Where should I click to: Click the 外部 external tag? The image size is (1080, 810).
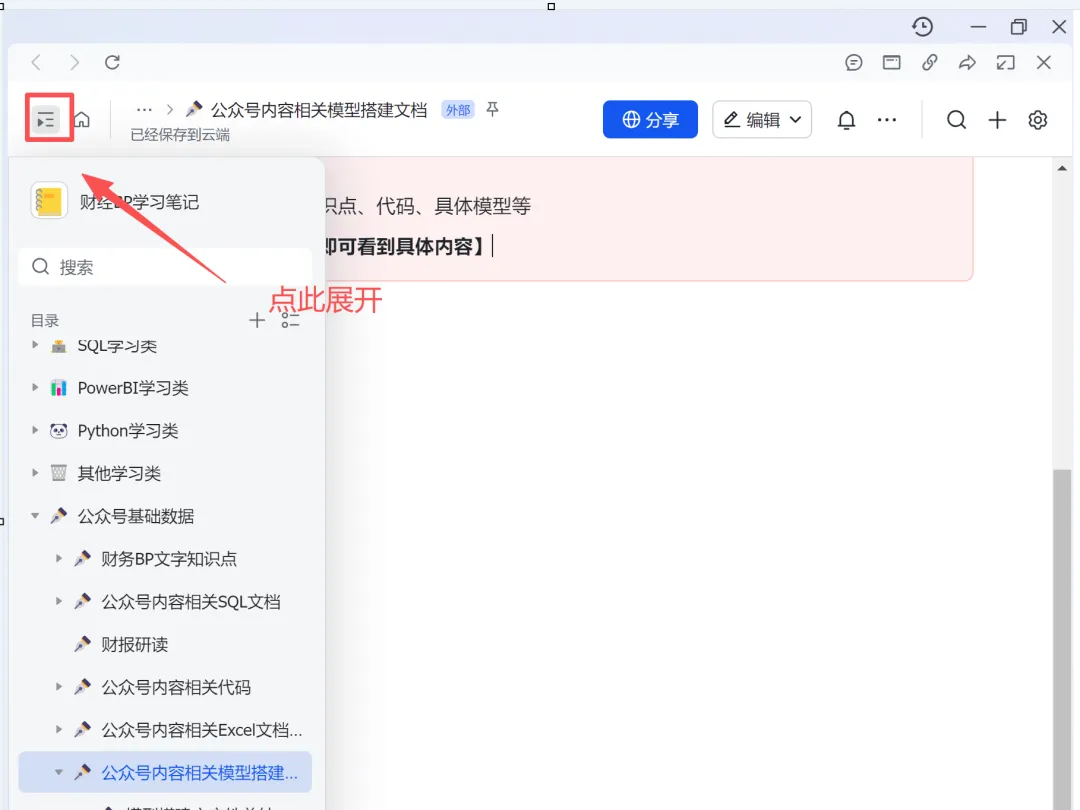coord(458,110)
